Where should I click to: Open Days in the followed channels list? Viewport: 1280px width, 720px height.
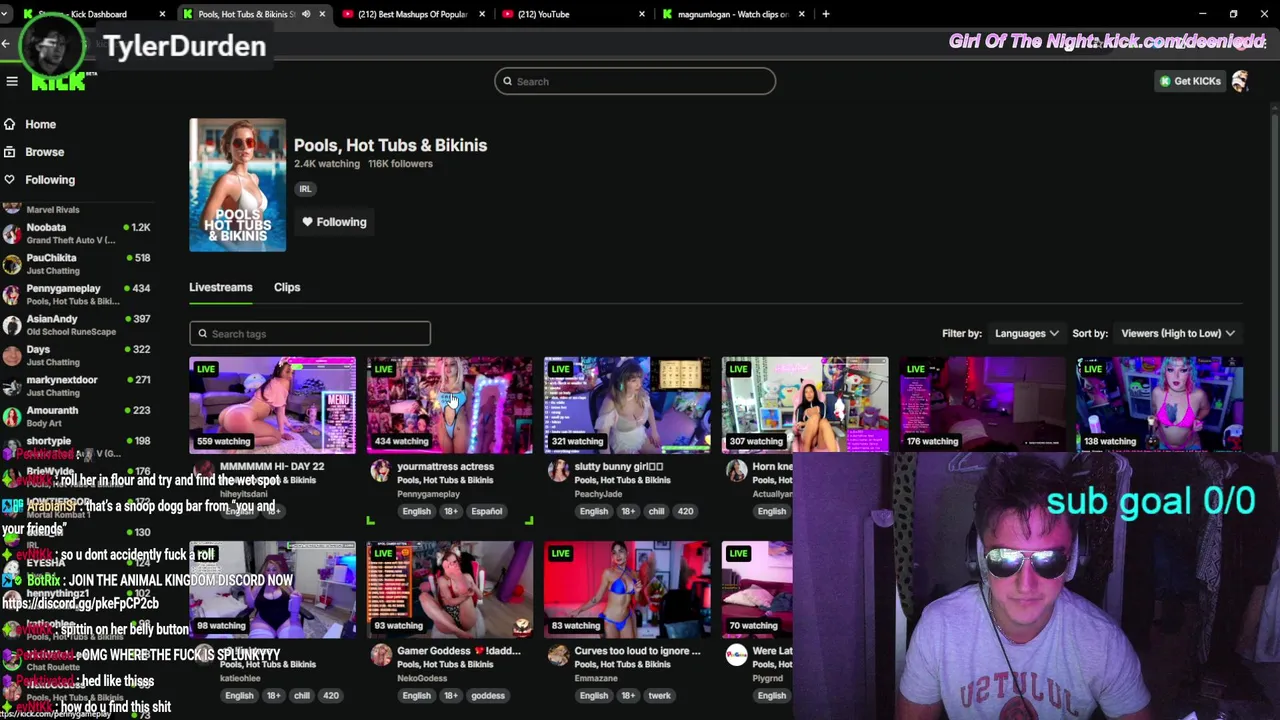76,355
